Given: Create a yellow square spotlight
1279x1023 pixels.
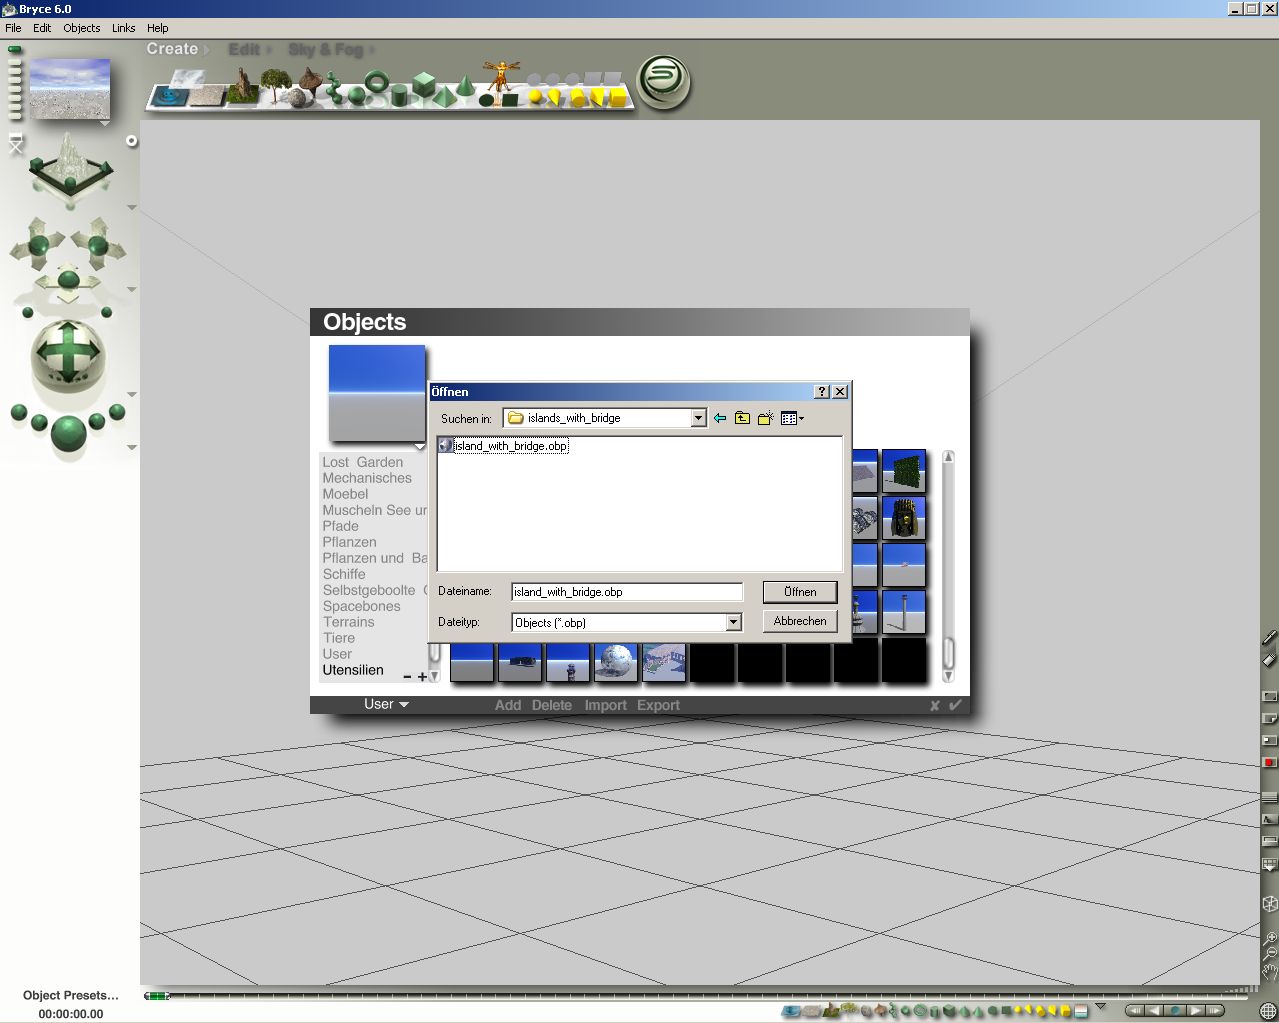Looking at the screenshot, I should point(617,97).
